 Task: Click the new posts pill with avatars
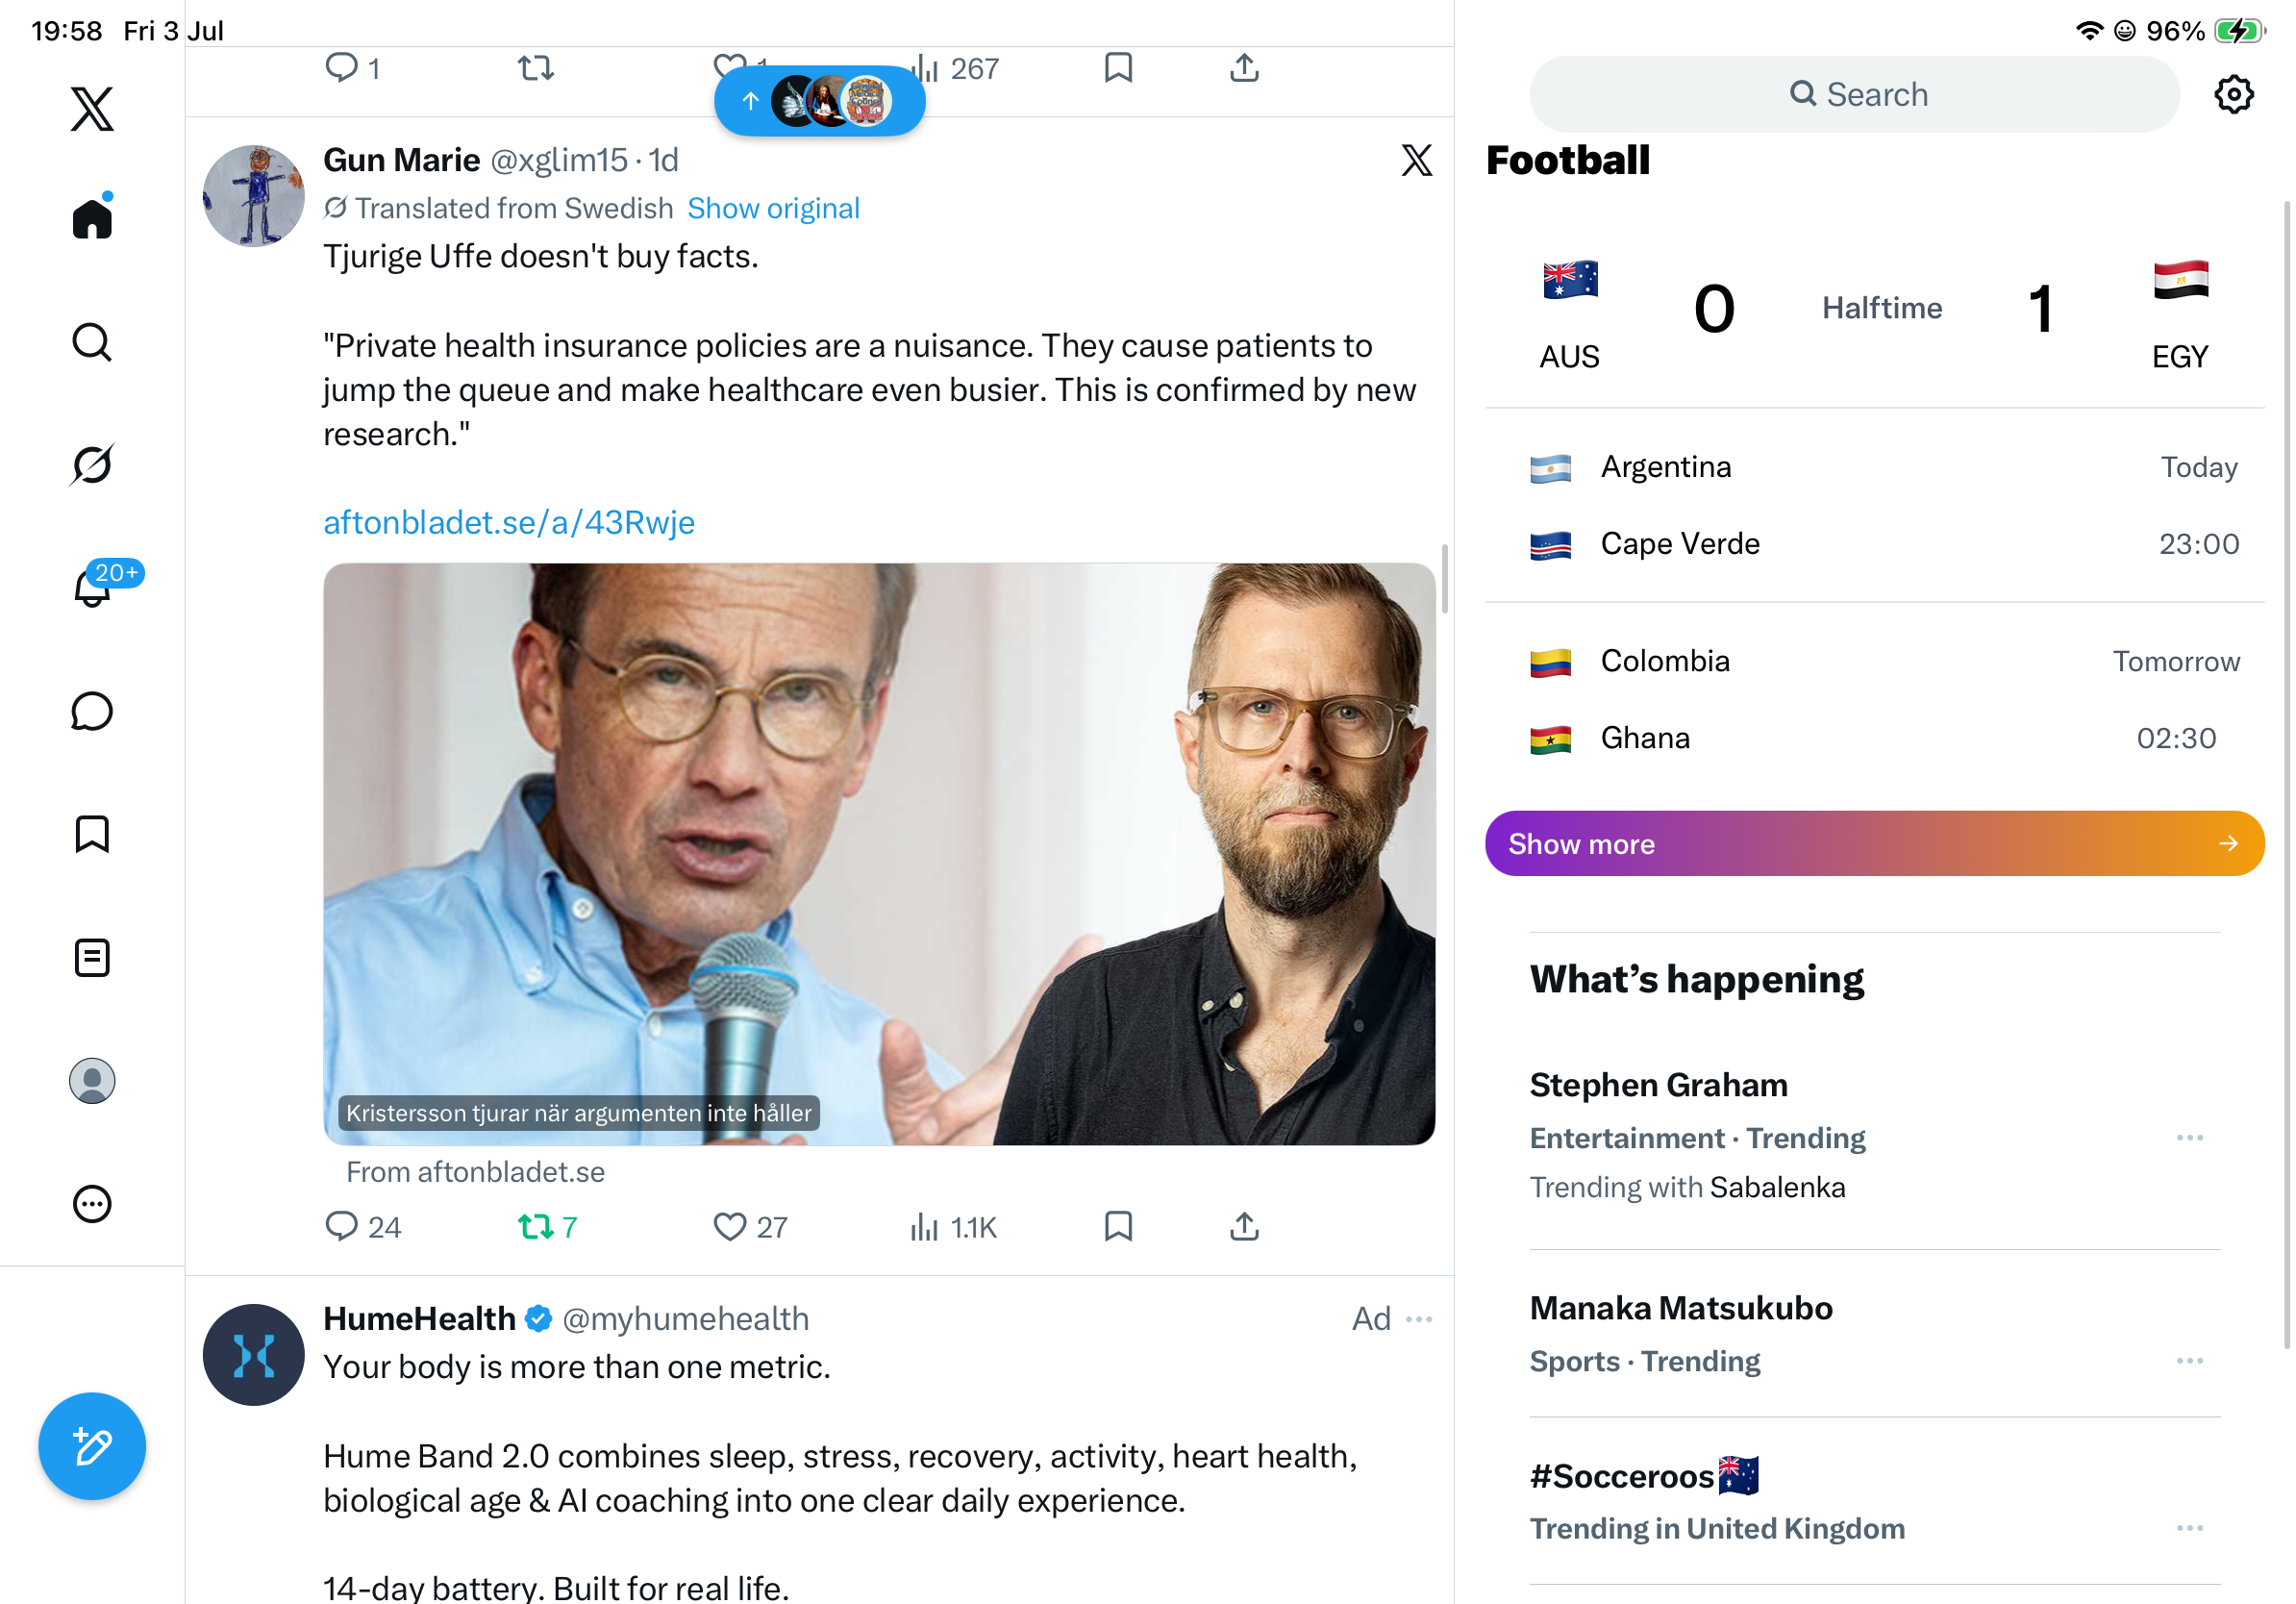[819, 101]
